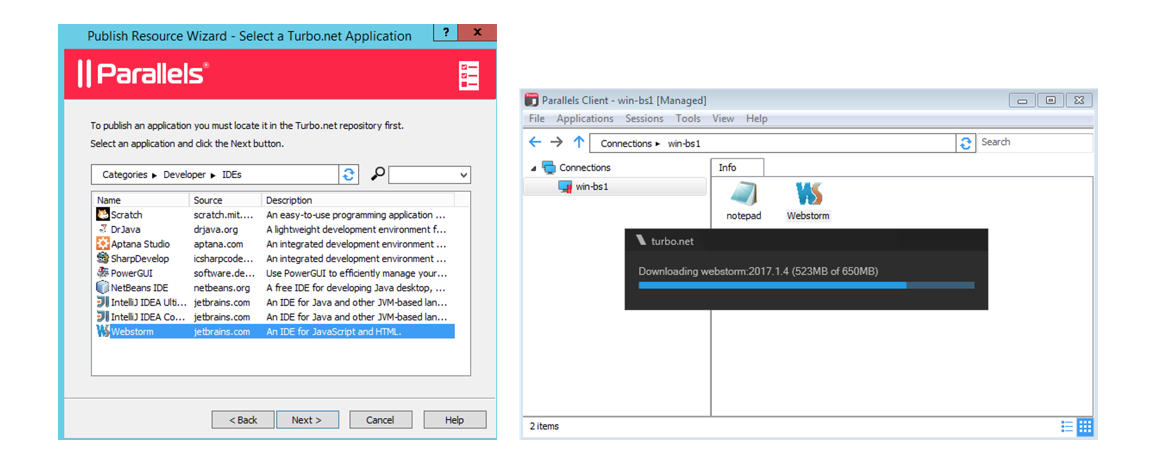Click "A free IDE for developing Java" description
The width and height of the screenshot is (1156, 466).
[x=356, y=288]
